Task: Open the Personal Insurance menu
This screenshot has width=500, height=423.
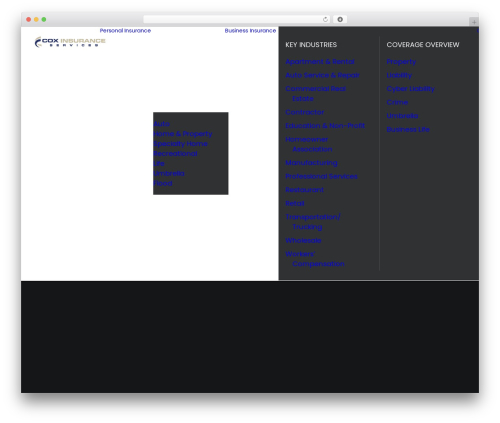Action: (125, 31)
